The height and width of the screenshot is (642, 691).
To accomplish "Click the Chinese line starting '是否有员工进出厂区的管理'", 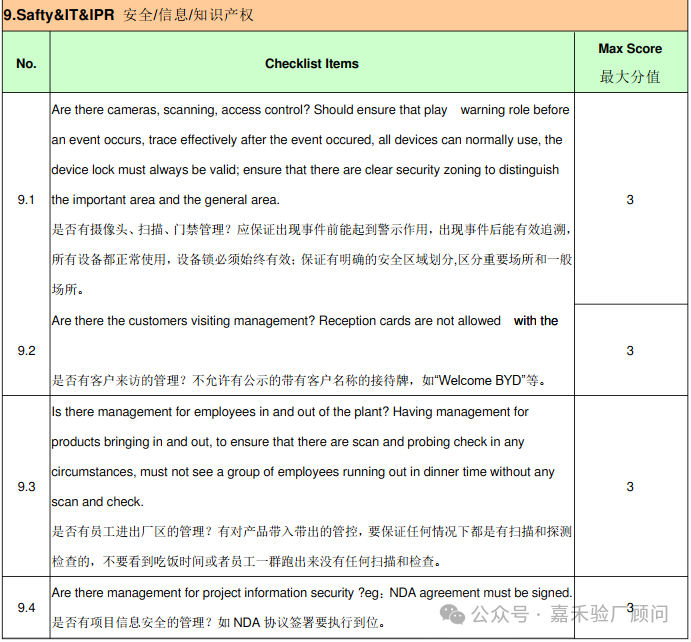I will 312,532.
